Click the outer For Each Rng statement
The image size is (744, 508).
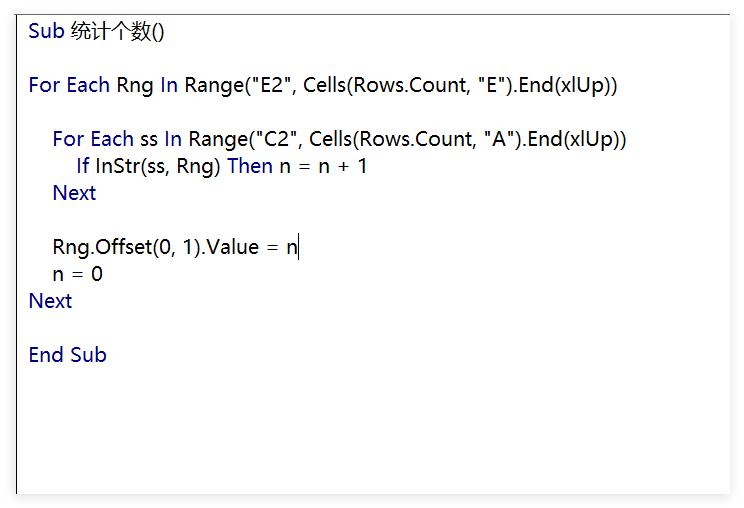coord(323,85)
